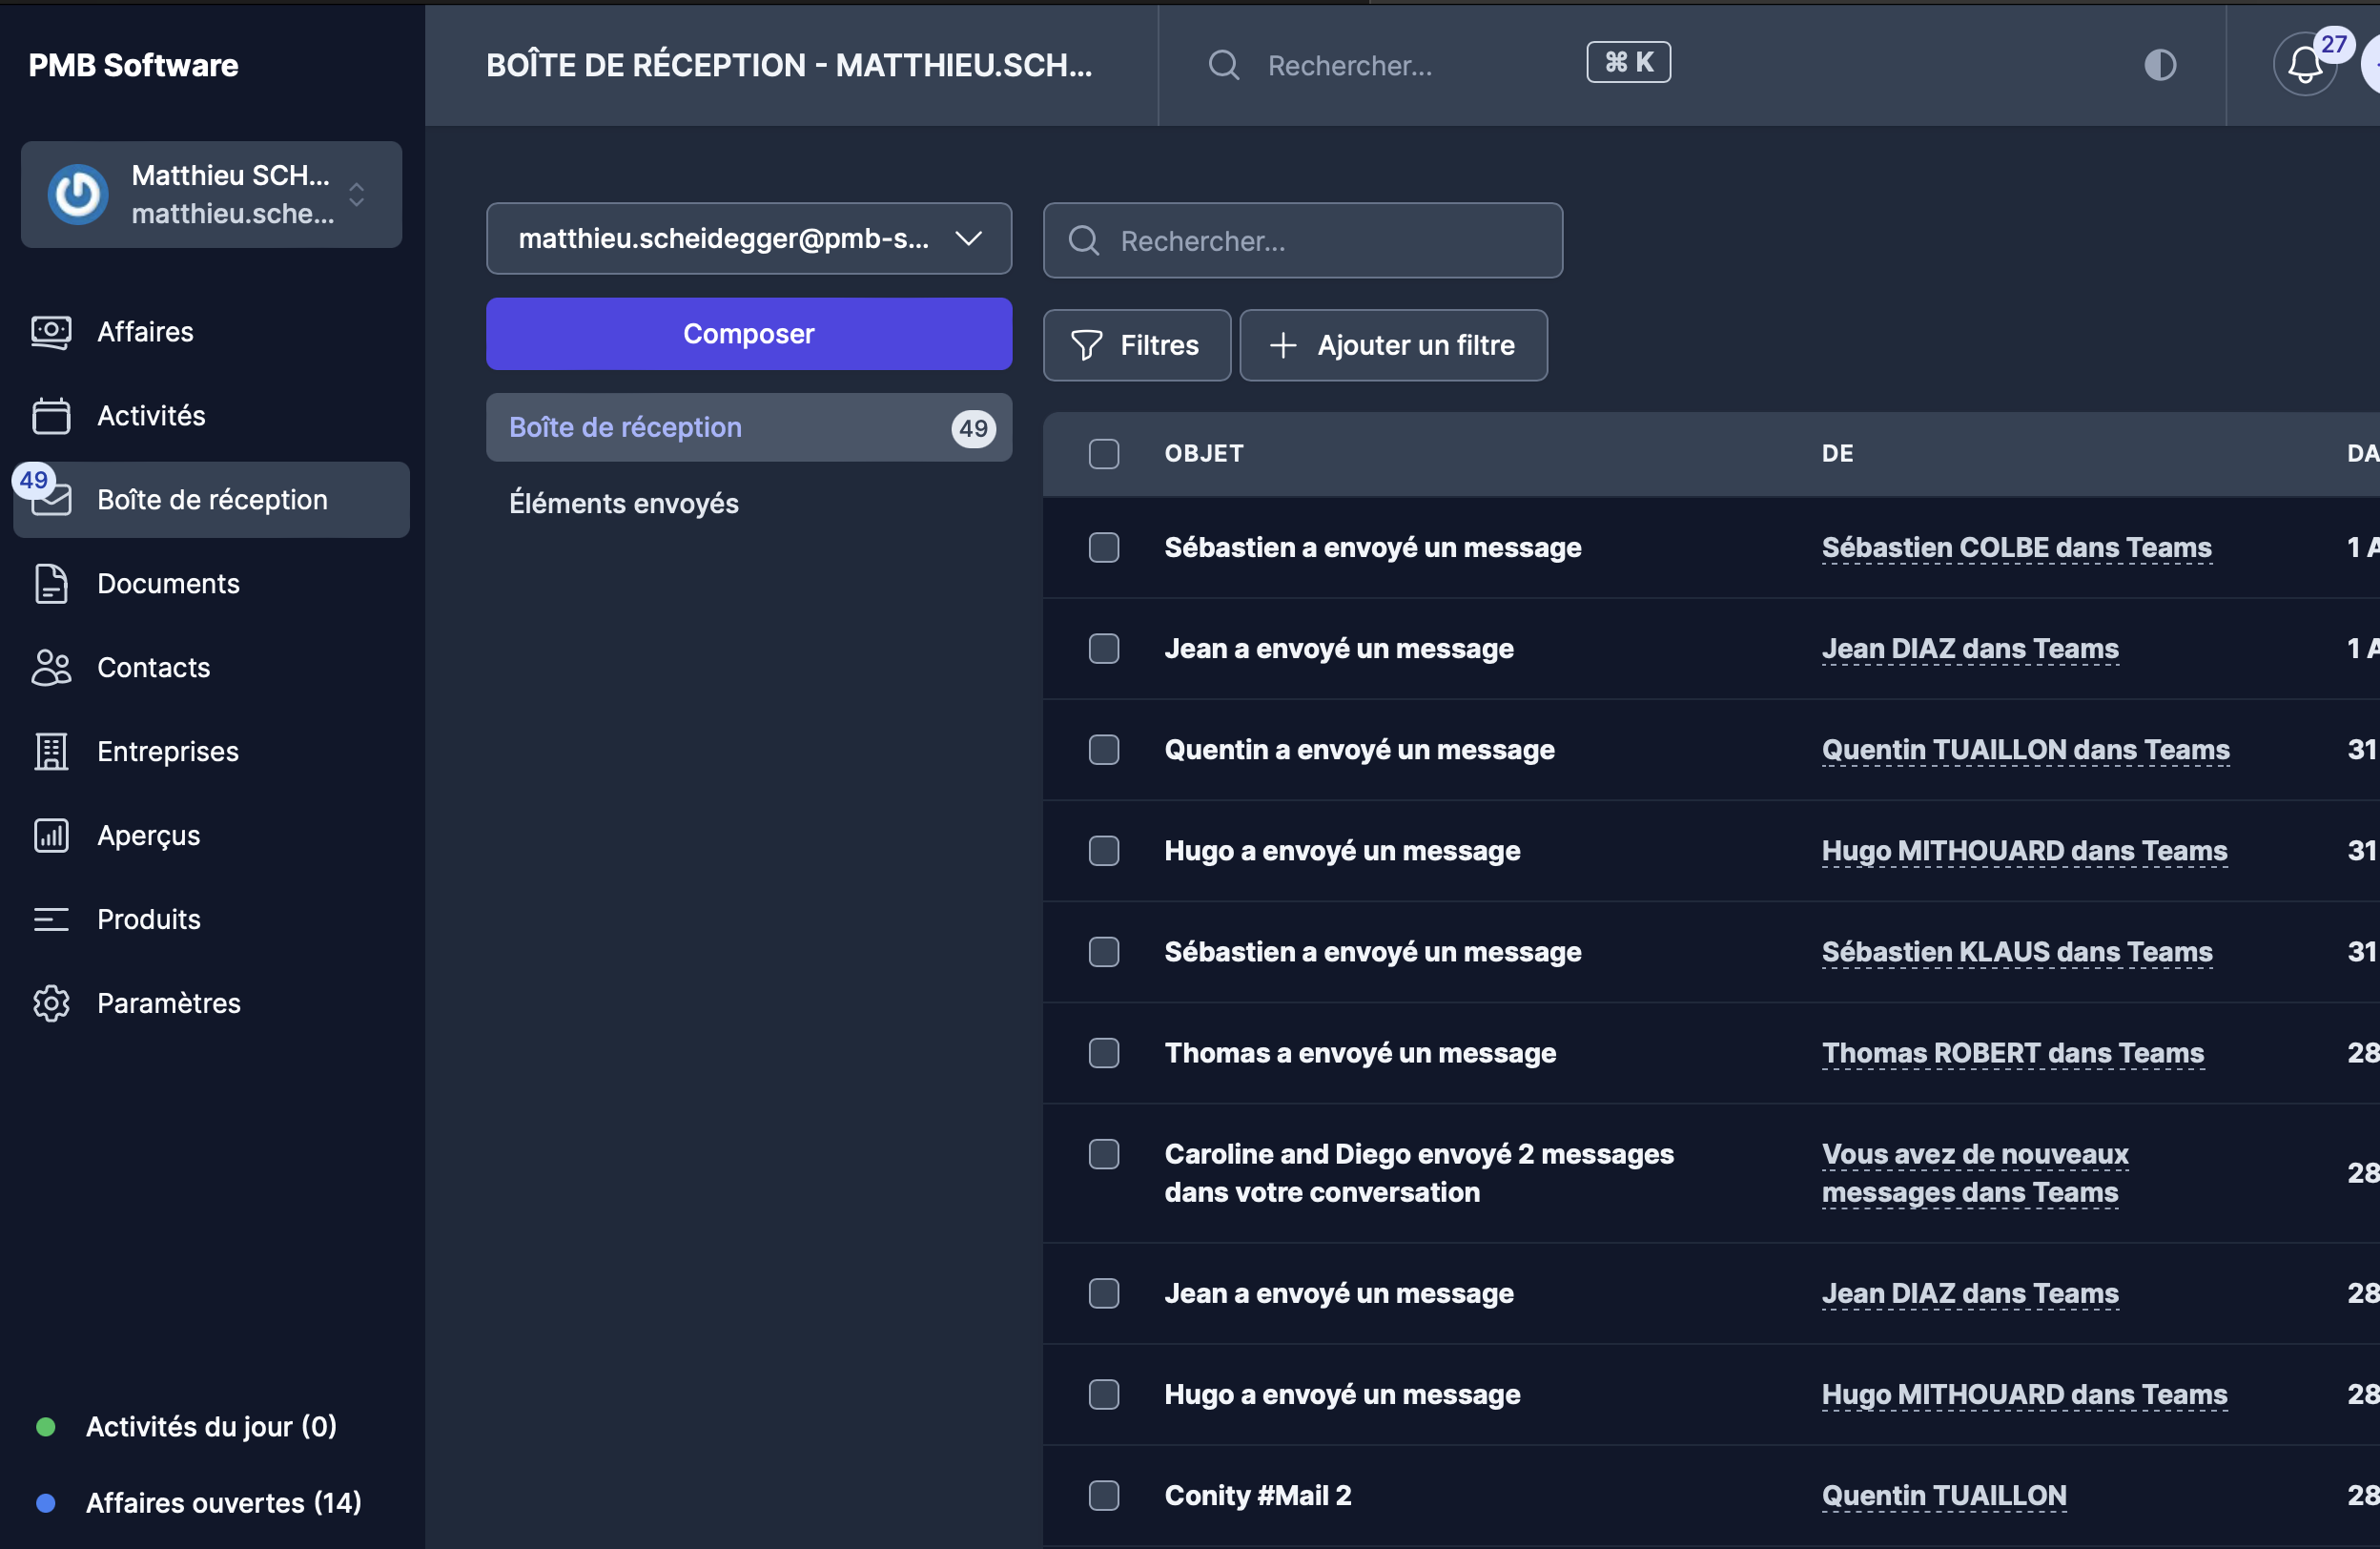Viewport: 2380px width, 1549px height.
Task: Click the Affaires sidebar icon
Action: click(x=51, y=332)
